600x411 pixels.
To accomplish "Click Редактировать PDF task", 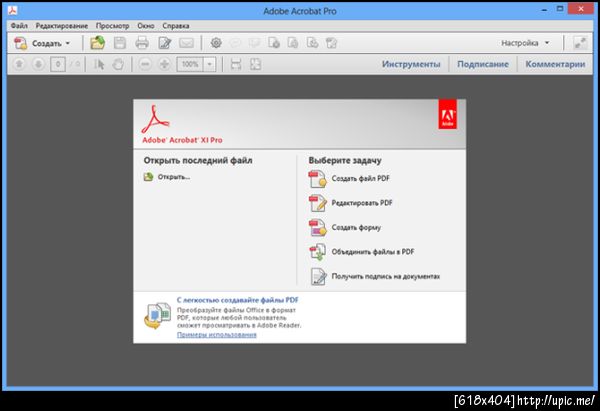I will click(362, 203).
